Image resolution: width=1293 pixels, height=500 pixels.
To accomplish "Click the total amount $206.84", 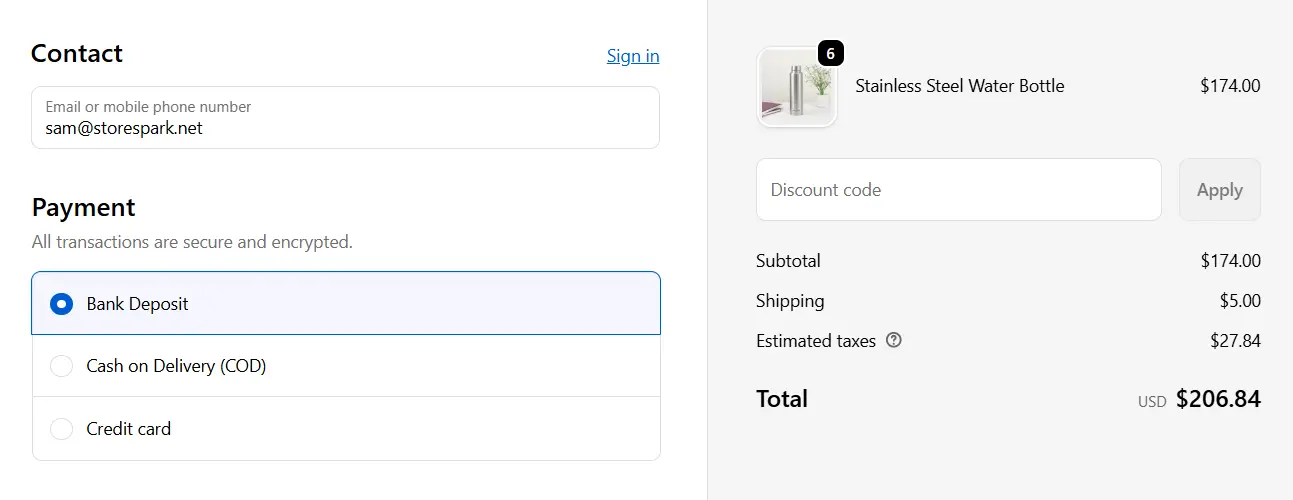I will point(1217,400).
